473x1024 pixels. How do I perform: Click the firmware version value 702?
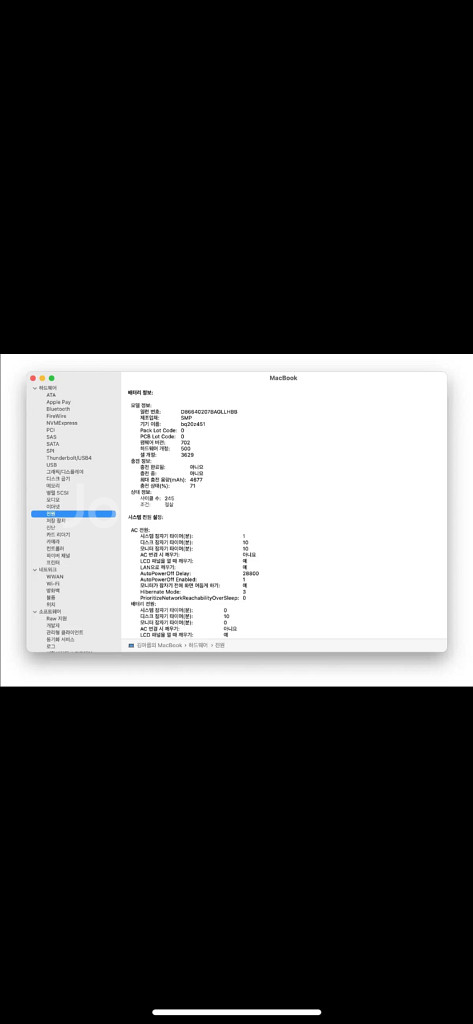click(186, 443)
